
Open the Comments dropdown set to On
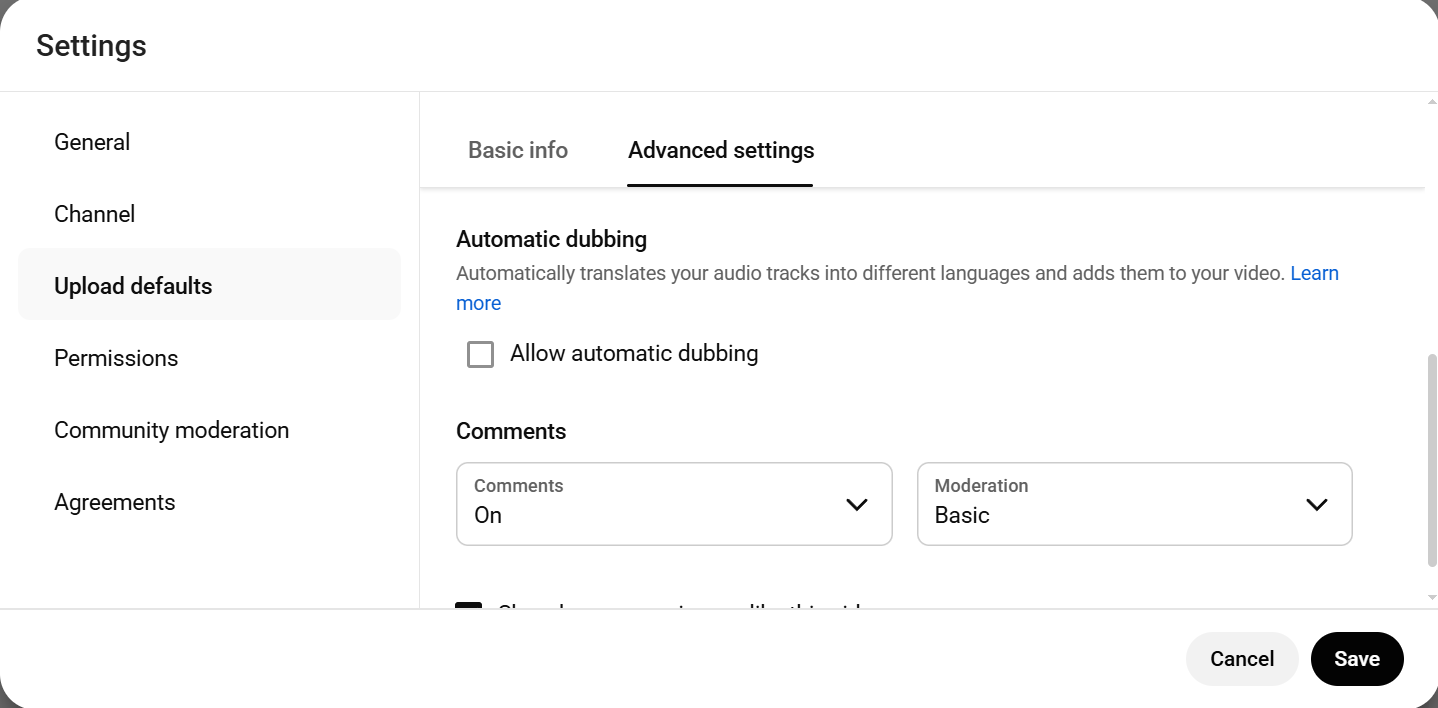pos(674,504)
